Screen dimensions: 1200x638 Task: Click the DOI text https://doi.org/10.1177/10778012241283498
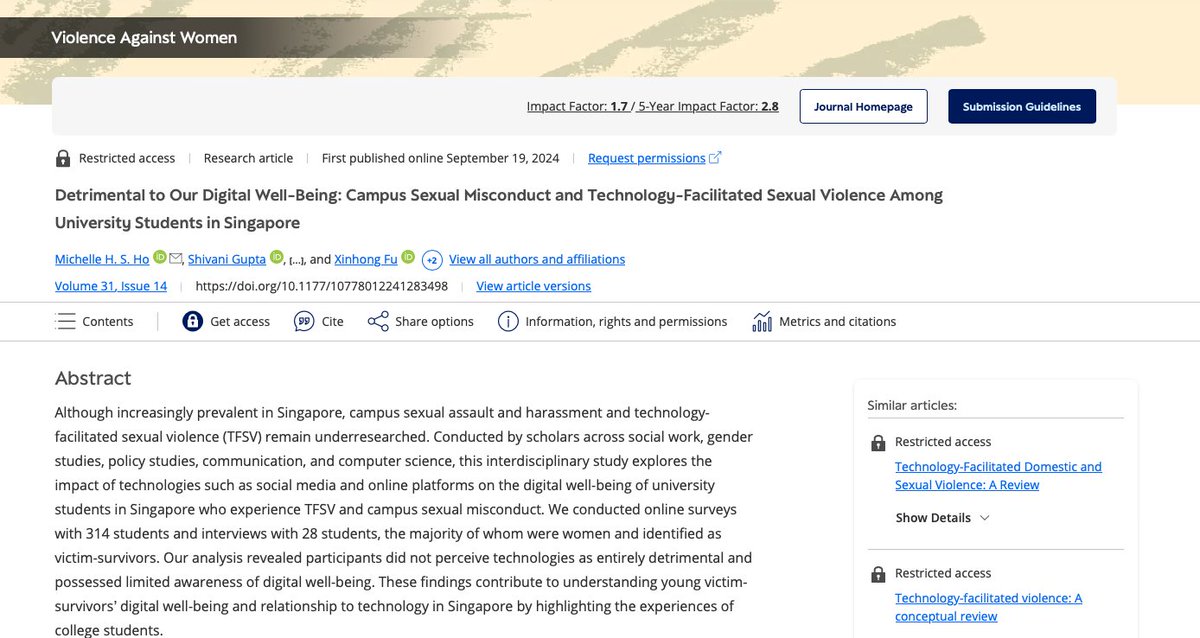[x=322, y=286]
